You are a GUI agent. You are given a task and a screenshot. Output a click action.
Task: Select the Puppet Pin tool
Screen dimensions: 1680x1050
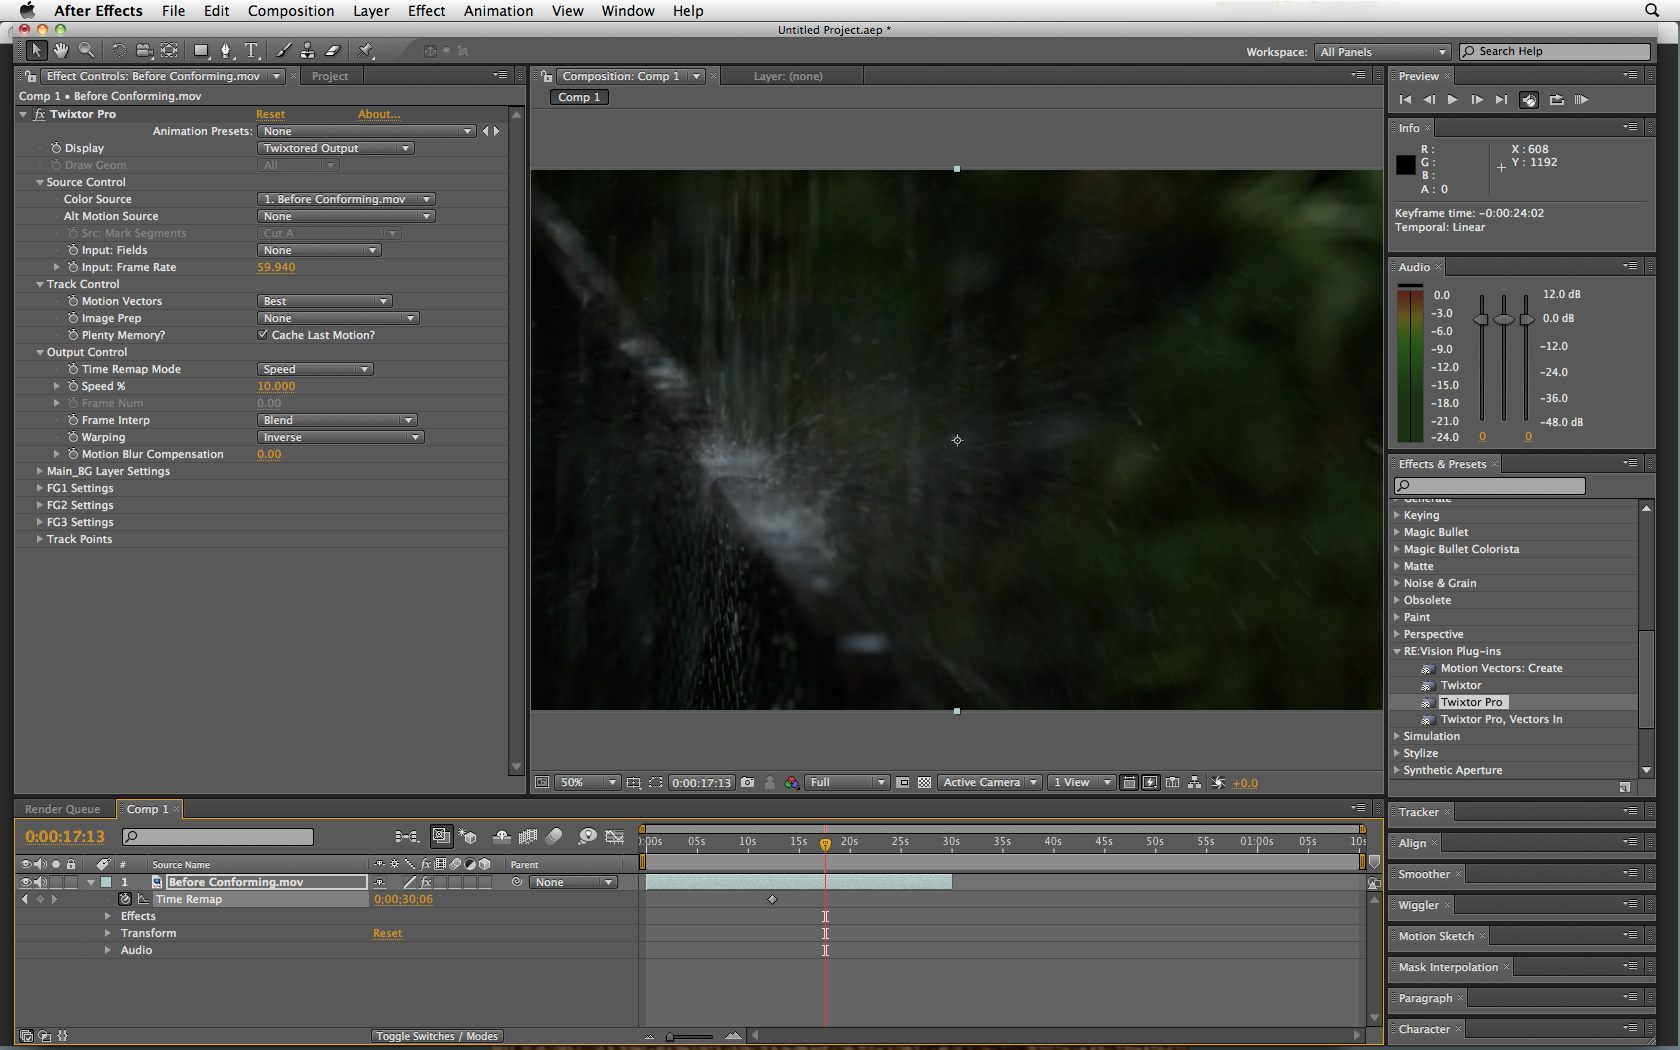coord(366,50)
